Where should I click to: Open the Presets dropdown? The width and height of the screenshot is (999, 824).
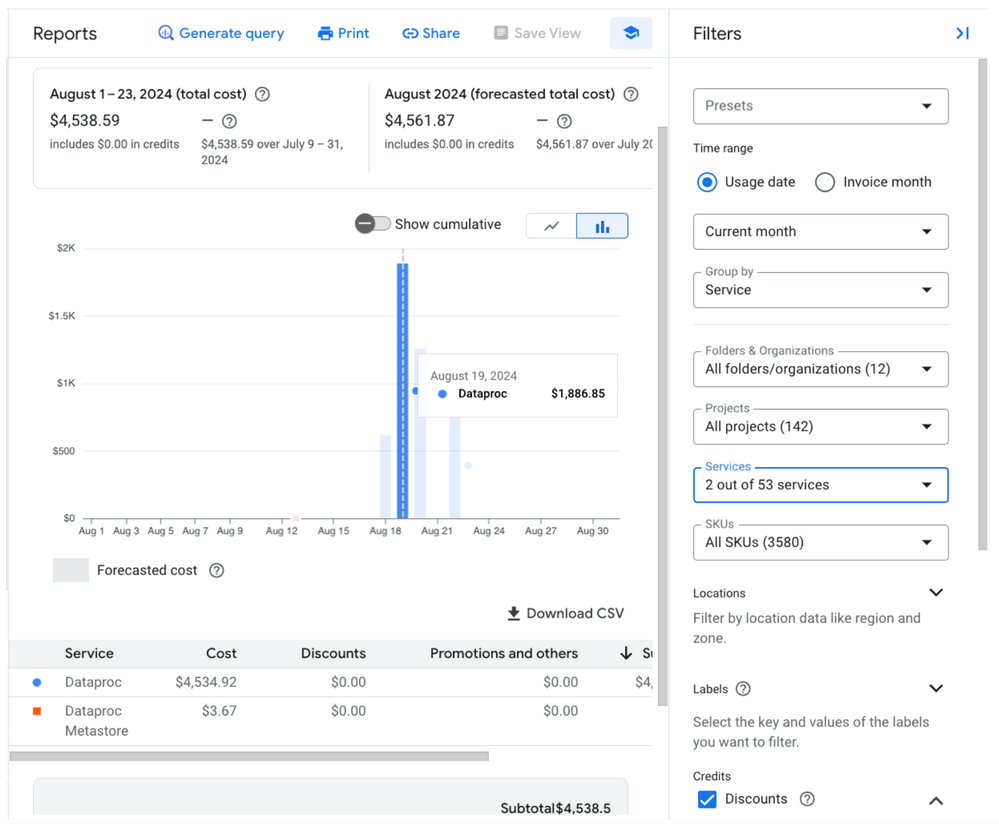[x=821, y=106]
